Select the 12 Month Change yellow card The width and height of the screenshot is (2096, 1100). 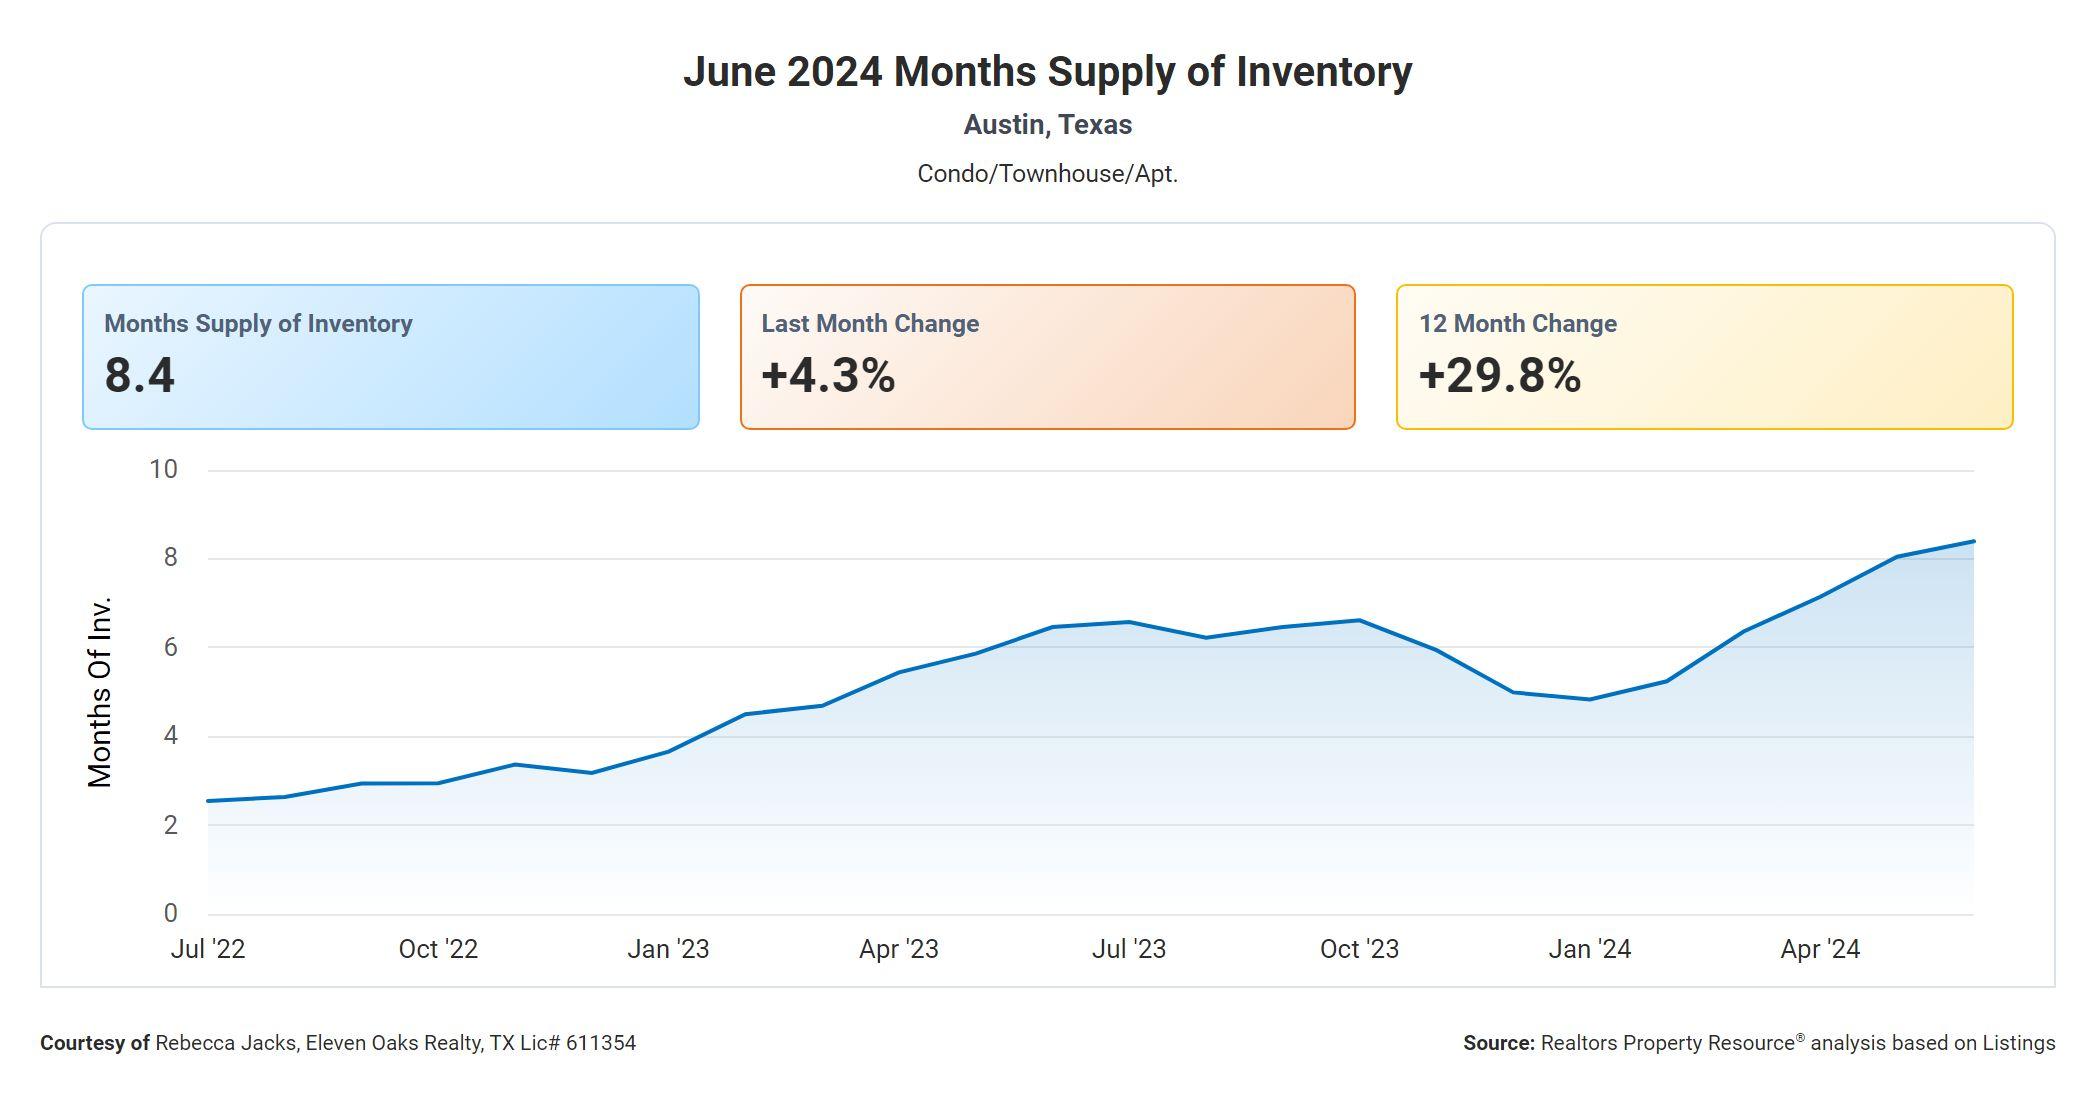coord(1704,357)
